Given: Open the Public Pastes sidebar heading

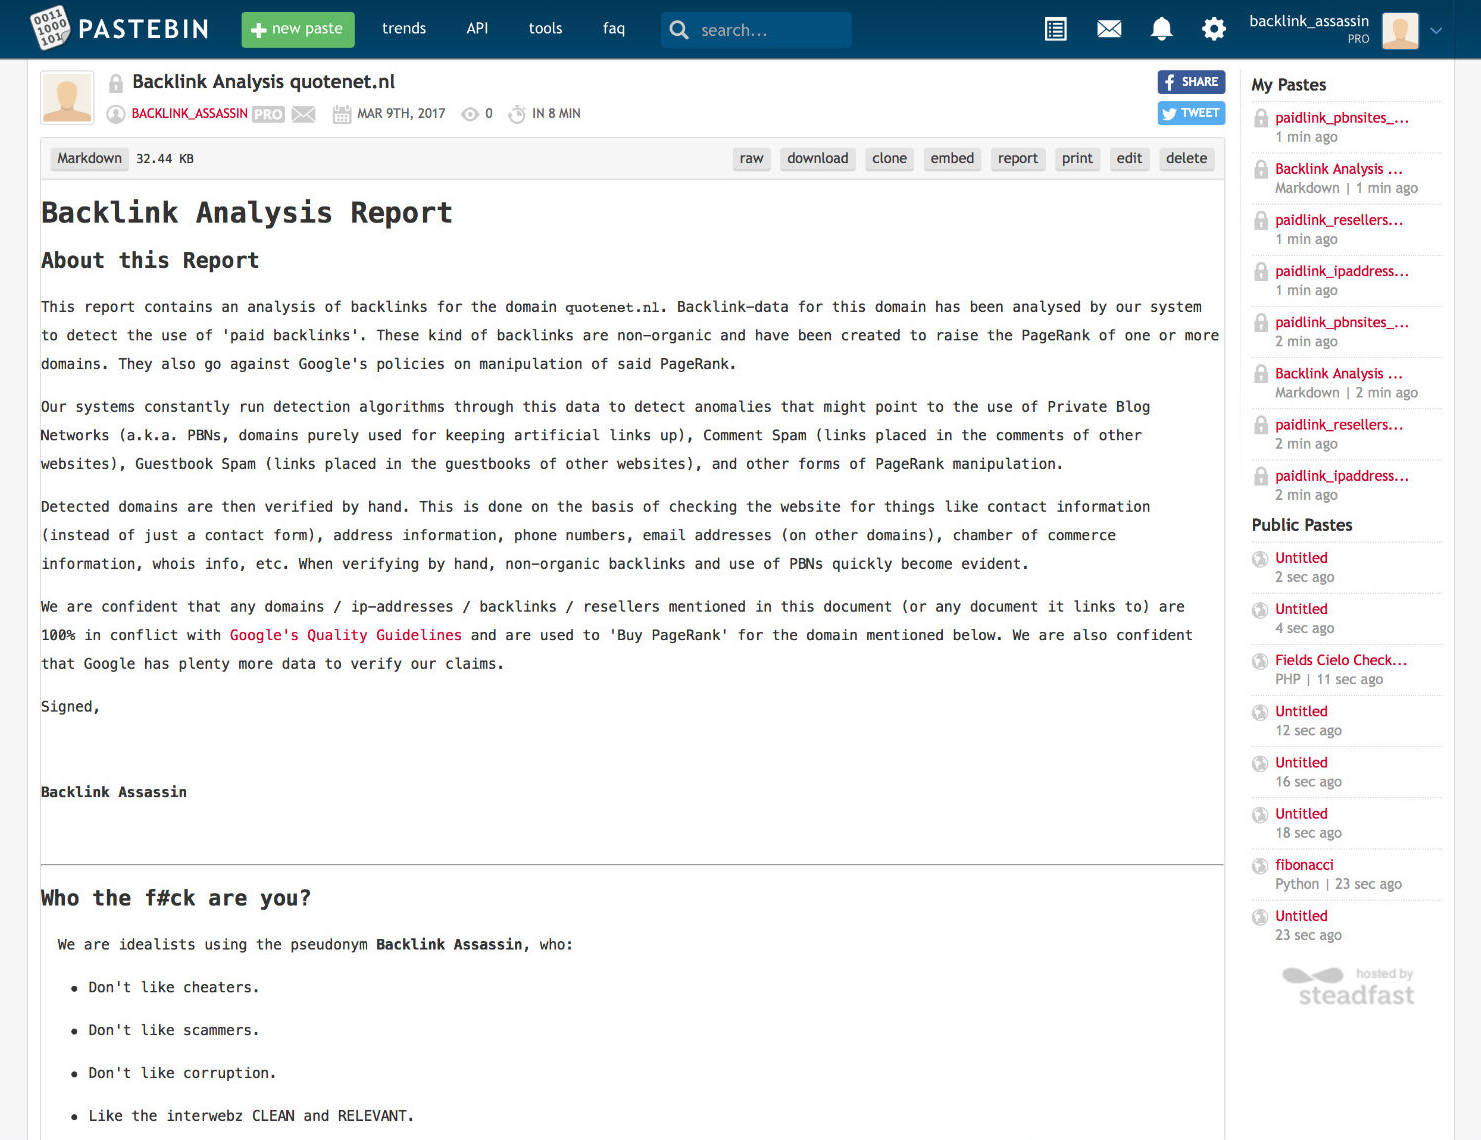Looking at the screenshot, I should coord(1302,525).
